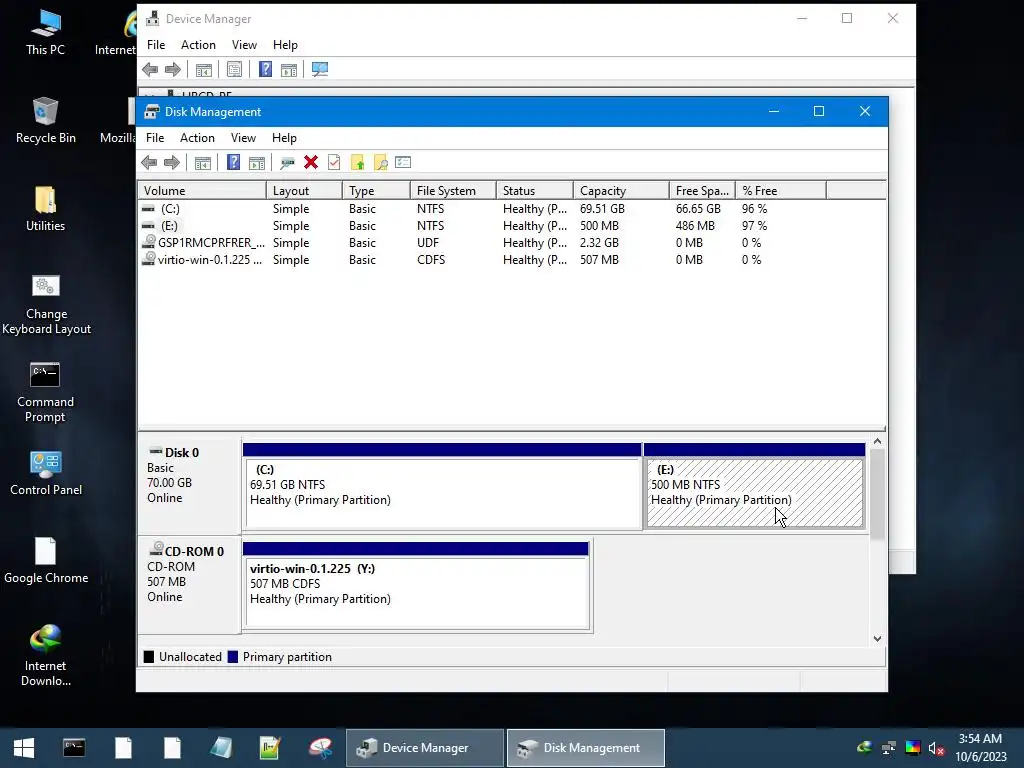
Task: Click graphical pane scrollbar up arrow
Action: click(x=877, y=442)
